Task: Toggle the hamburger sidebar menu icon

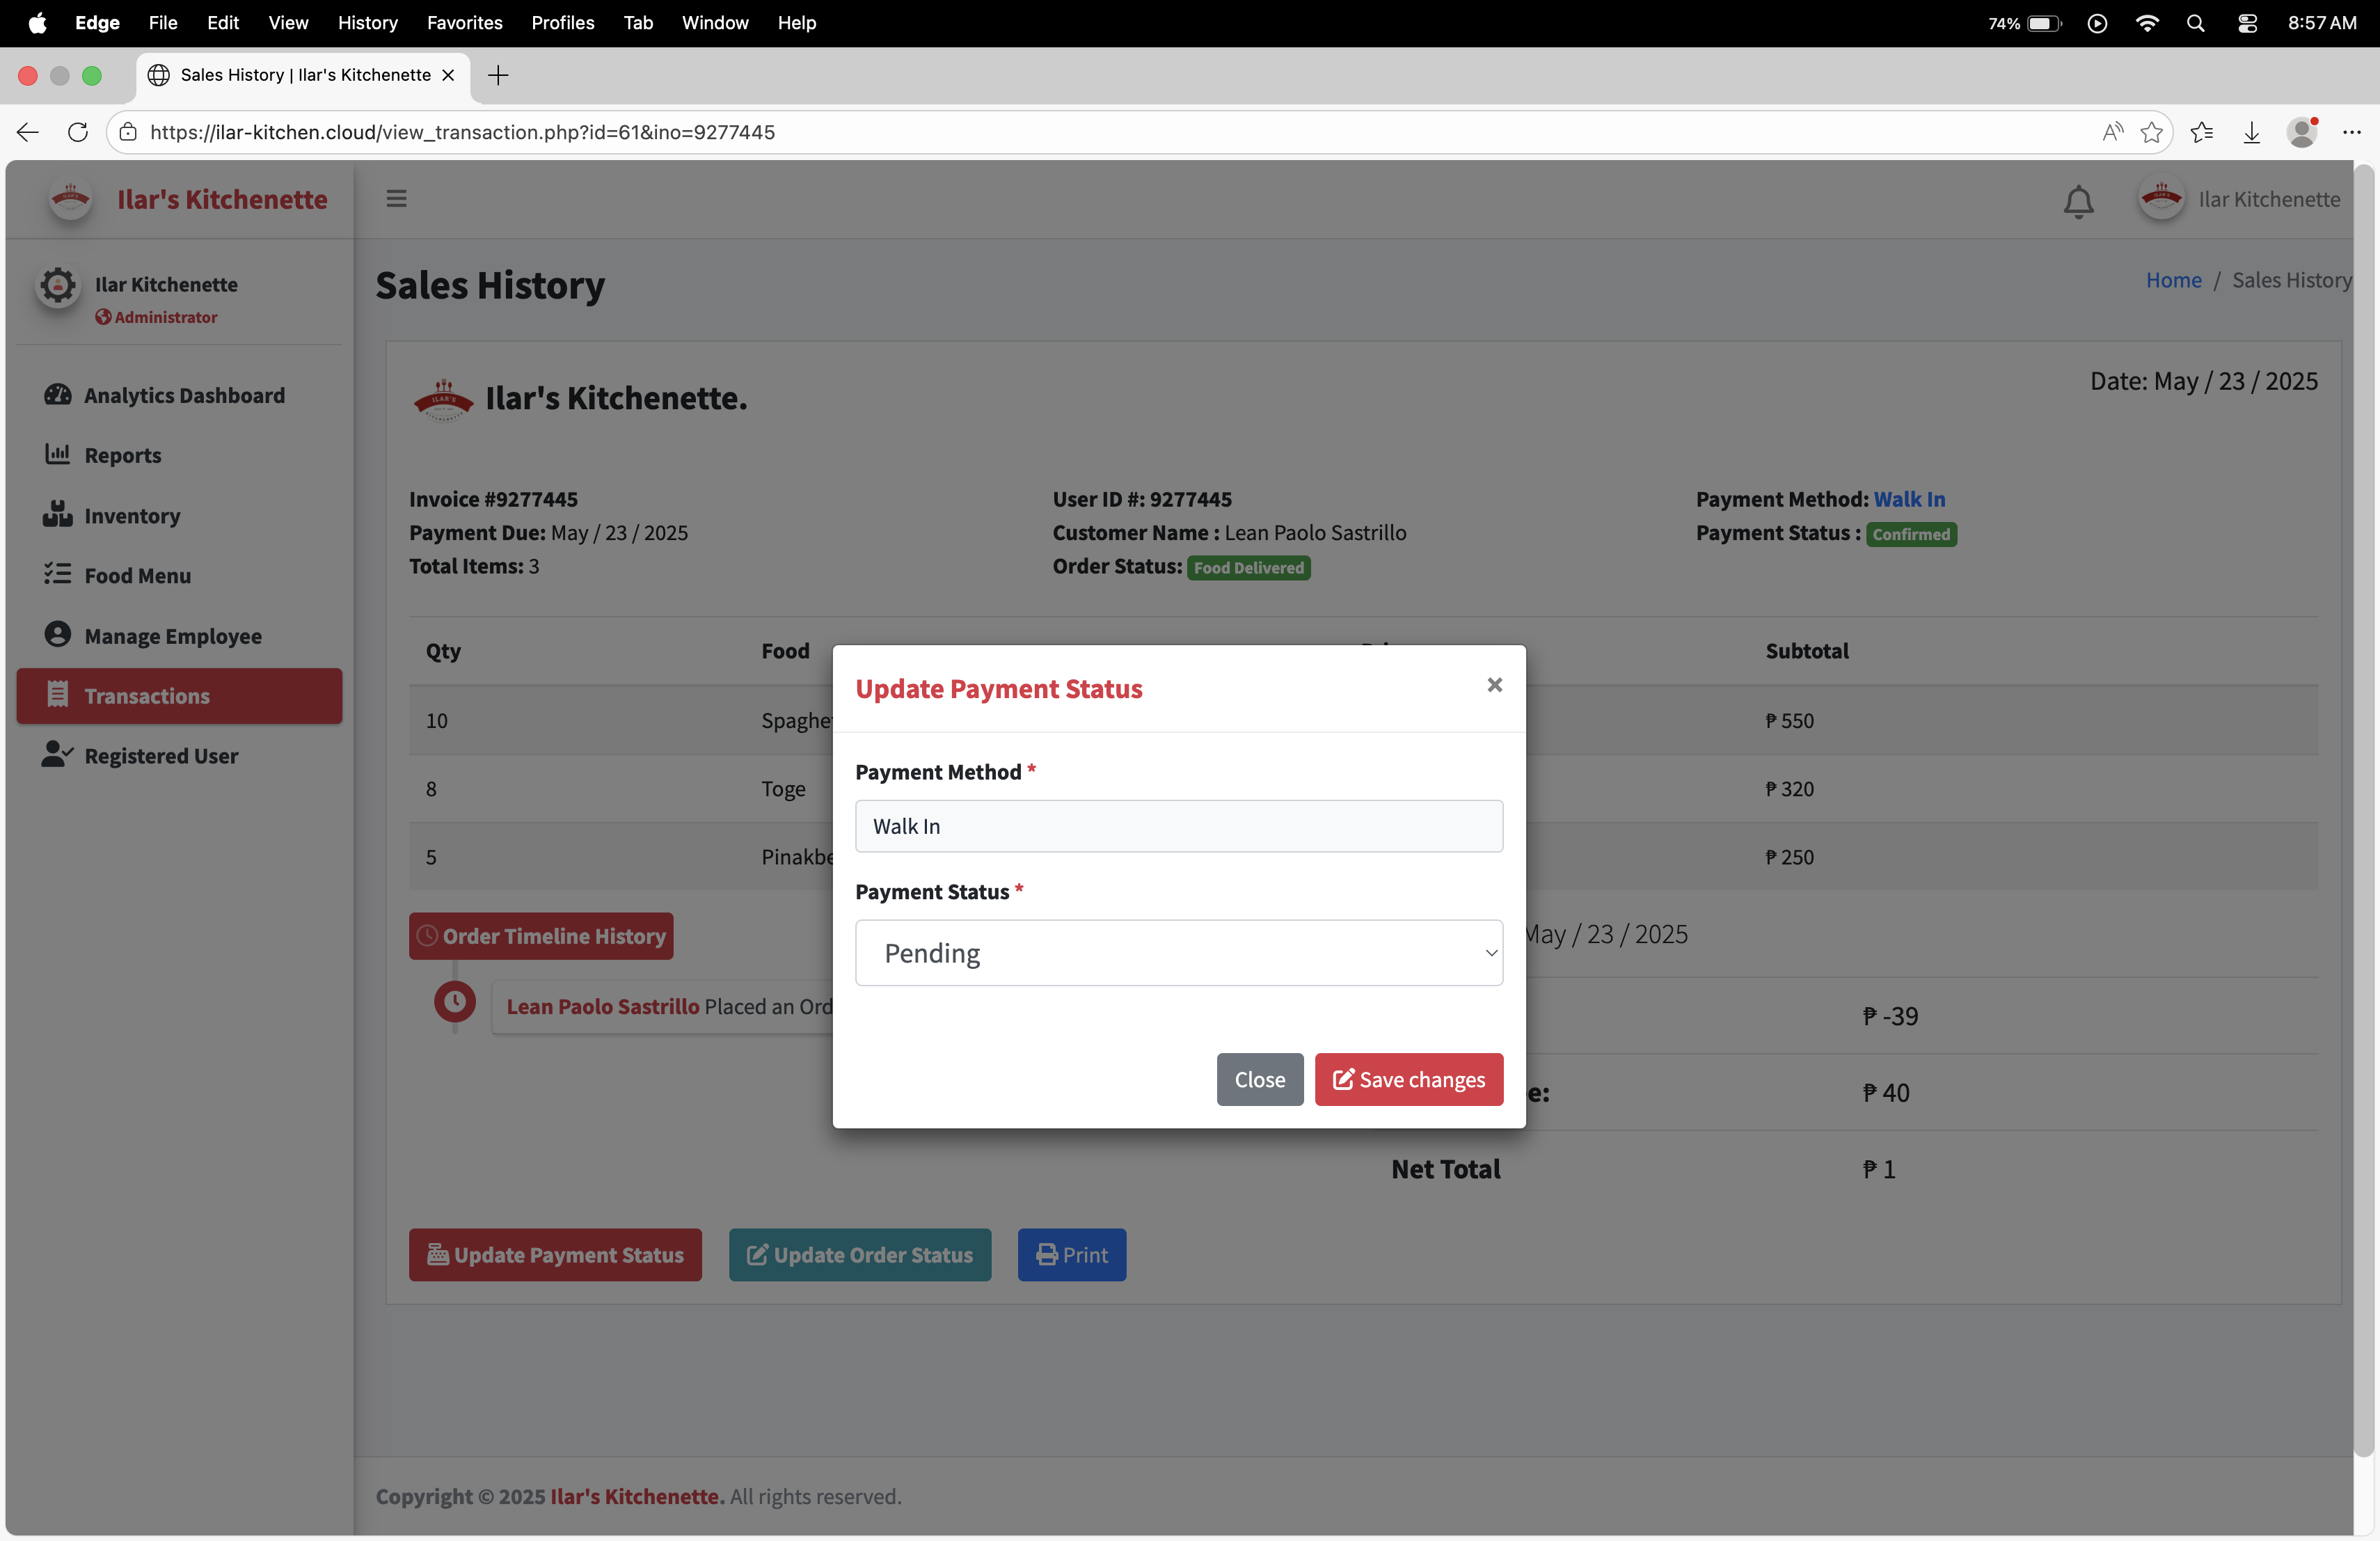Action: pyautogui.click(x=396, y=199)
